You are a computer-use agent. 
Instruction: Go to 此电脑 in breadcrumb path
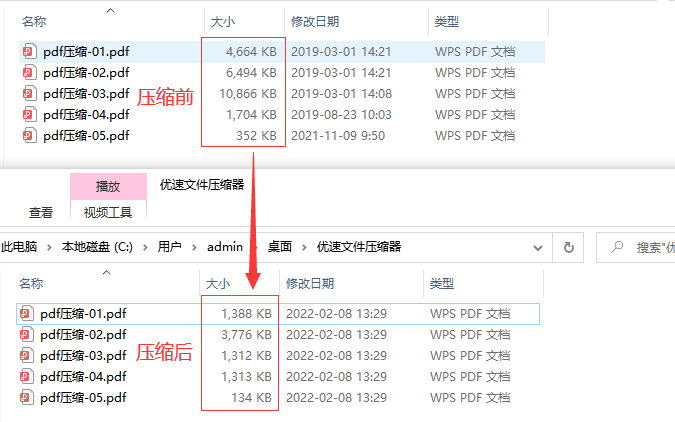19,247
